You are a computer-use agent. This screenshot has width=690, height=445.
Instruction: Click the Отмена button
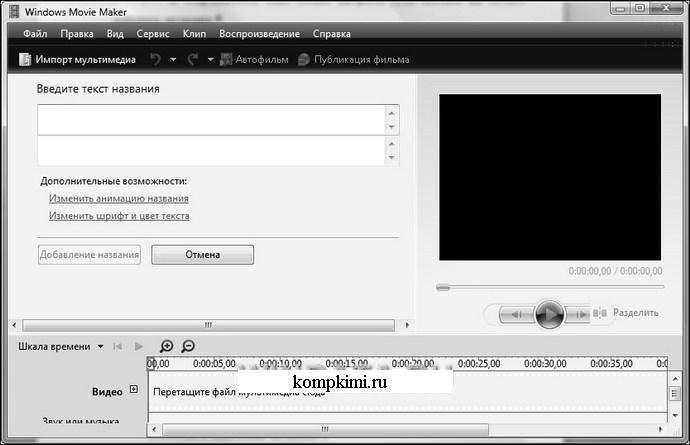(202, 255)
